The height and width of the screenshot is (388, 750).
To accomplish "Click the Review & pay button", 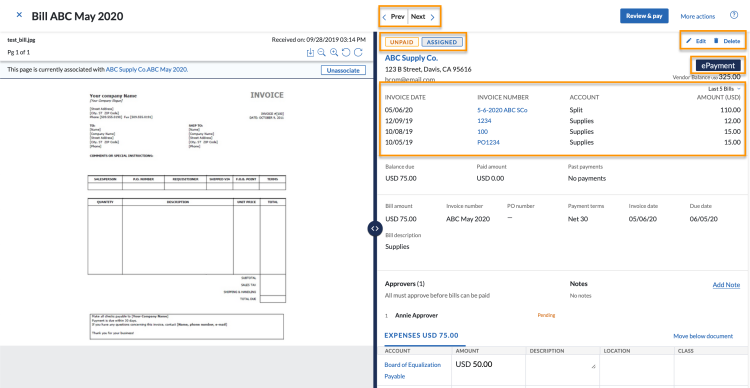I will [644, 16].
